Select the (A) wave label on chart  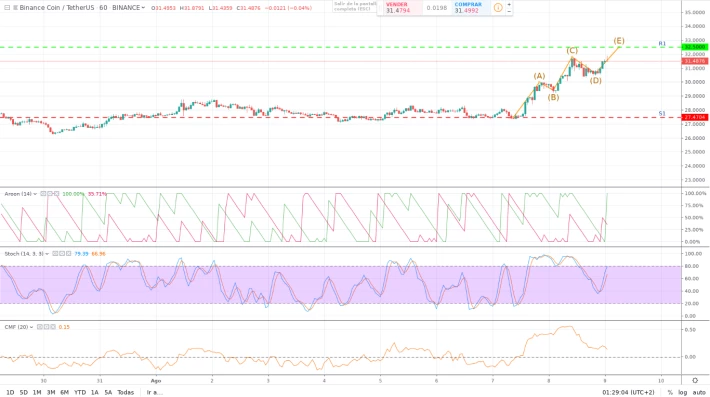[539, 76]
